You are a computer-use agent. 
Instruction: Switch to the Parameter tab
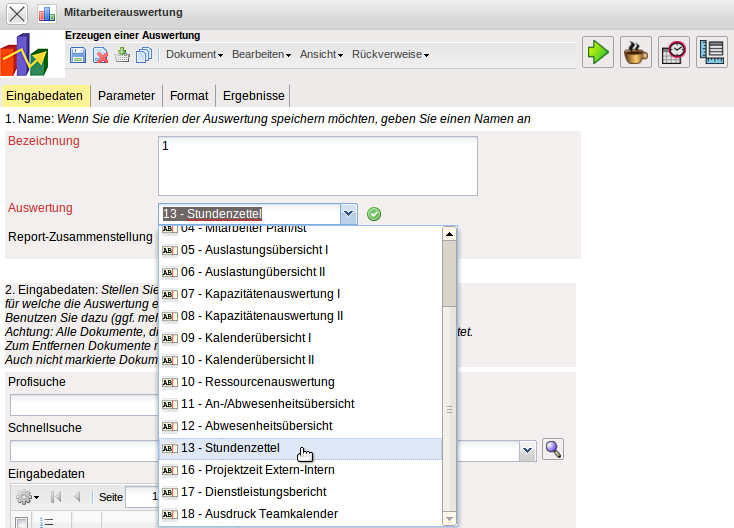[x=126, y=96]
